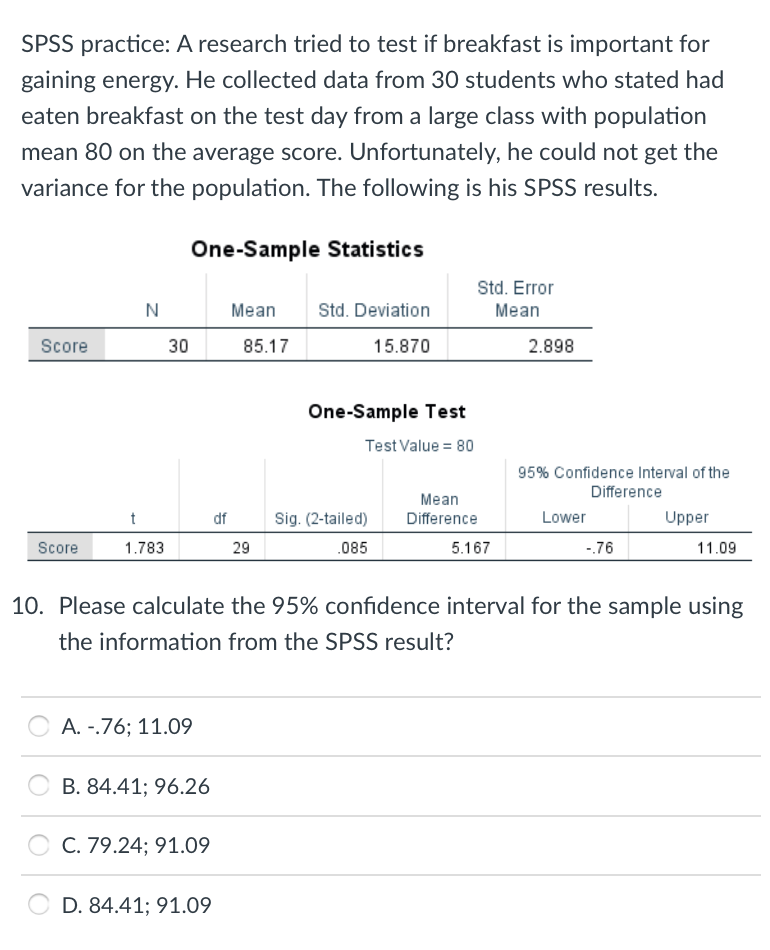Image resolution: width=770 pixels, height=950 pixels.
Task: Select answer choice D radio button
Action: coord(37,905)
